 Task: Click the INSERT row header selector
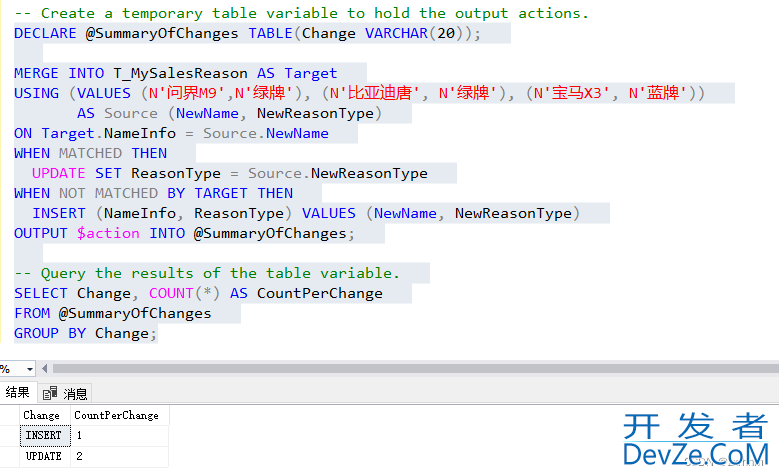9,435
